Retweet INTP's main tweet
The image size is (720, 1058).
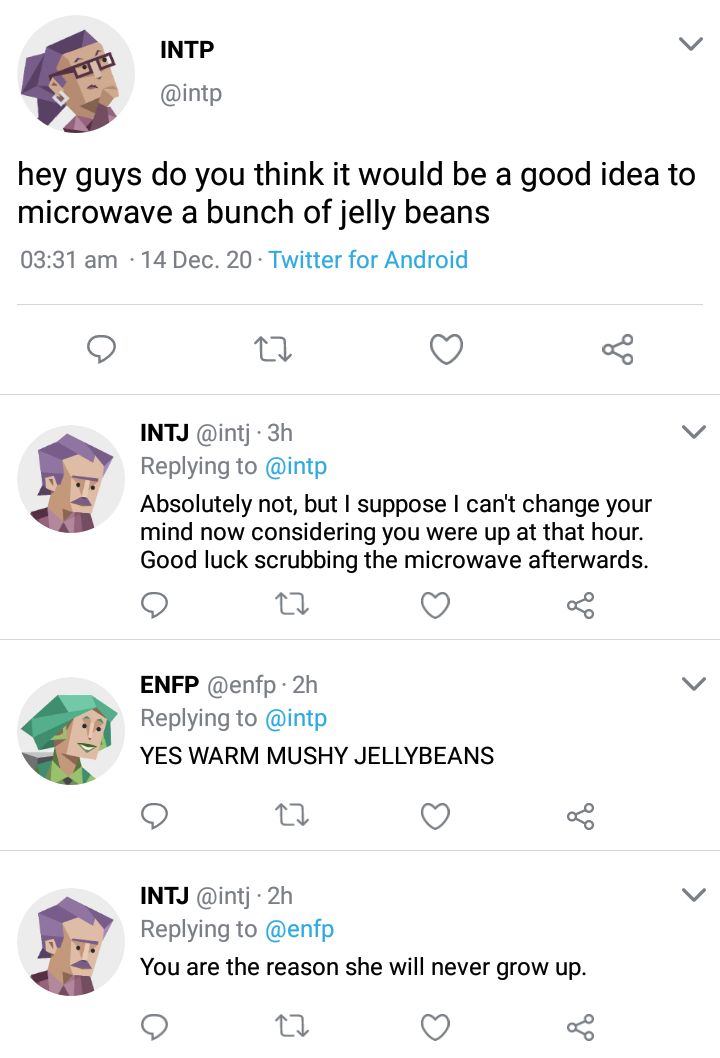coord(272,349)
